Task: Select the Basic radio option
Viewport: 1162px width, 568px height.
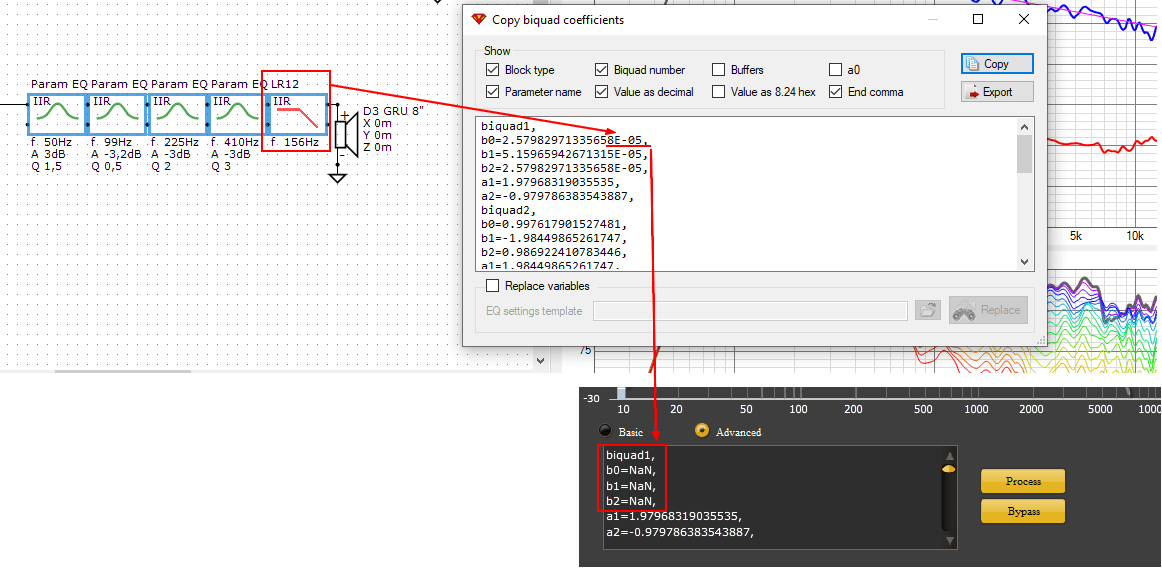Action: point(605,431)
